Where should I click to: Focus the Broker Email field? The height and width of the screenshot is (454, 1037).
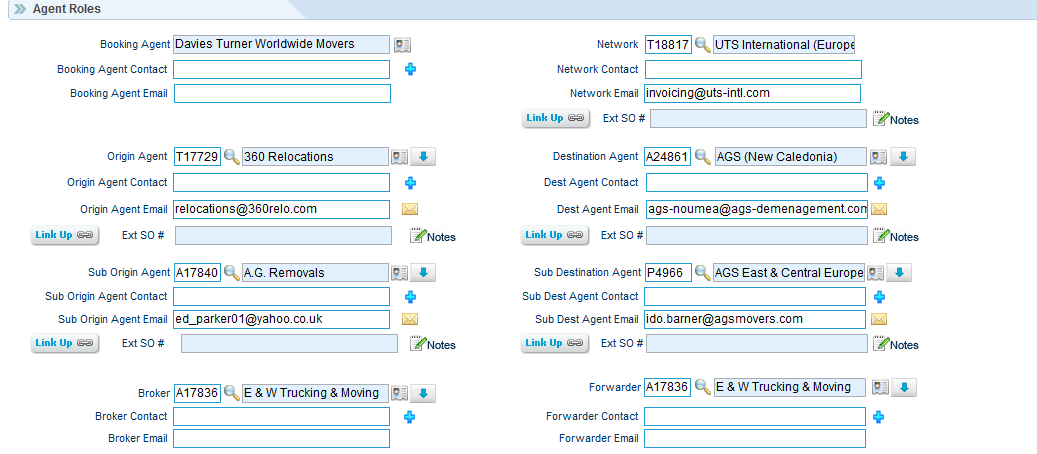click(282, 438)
